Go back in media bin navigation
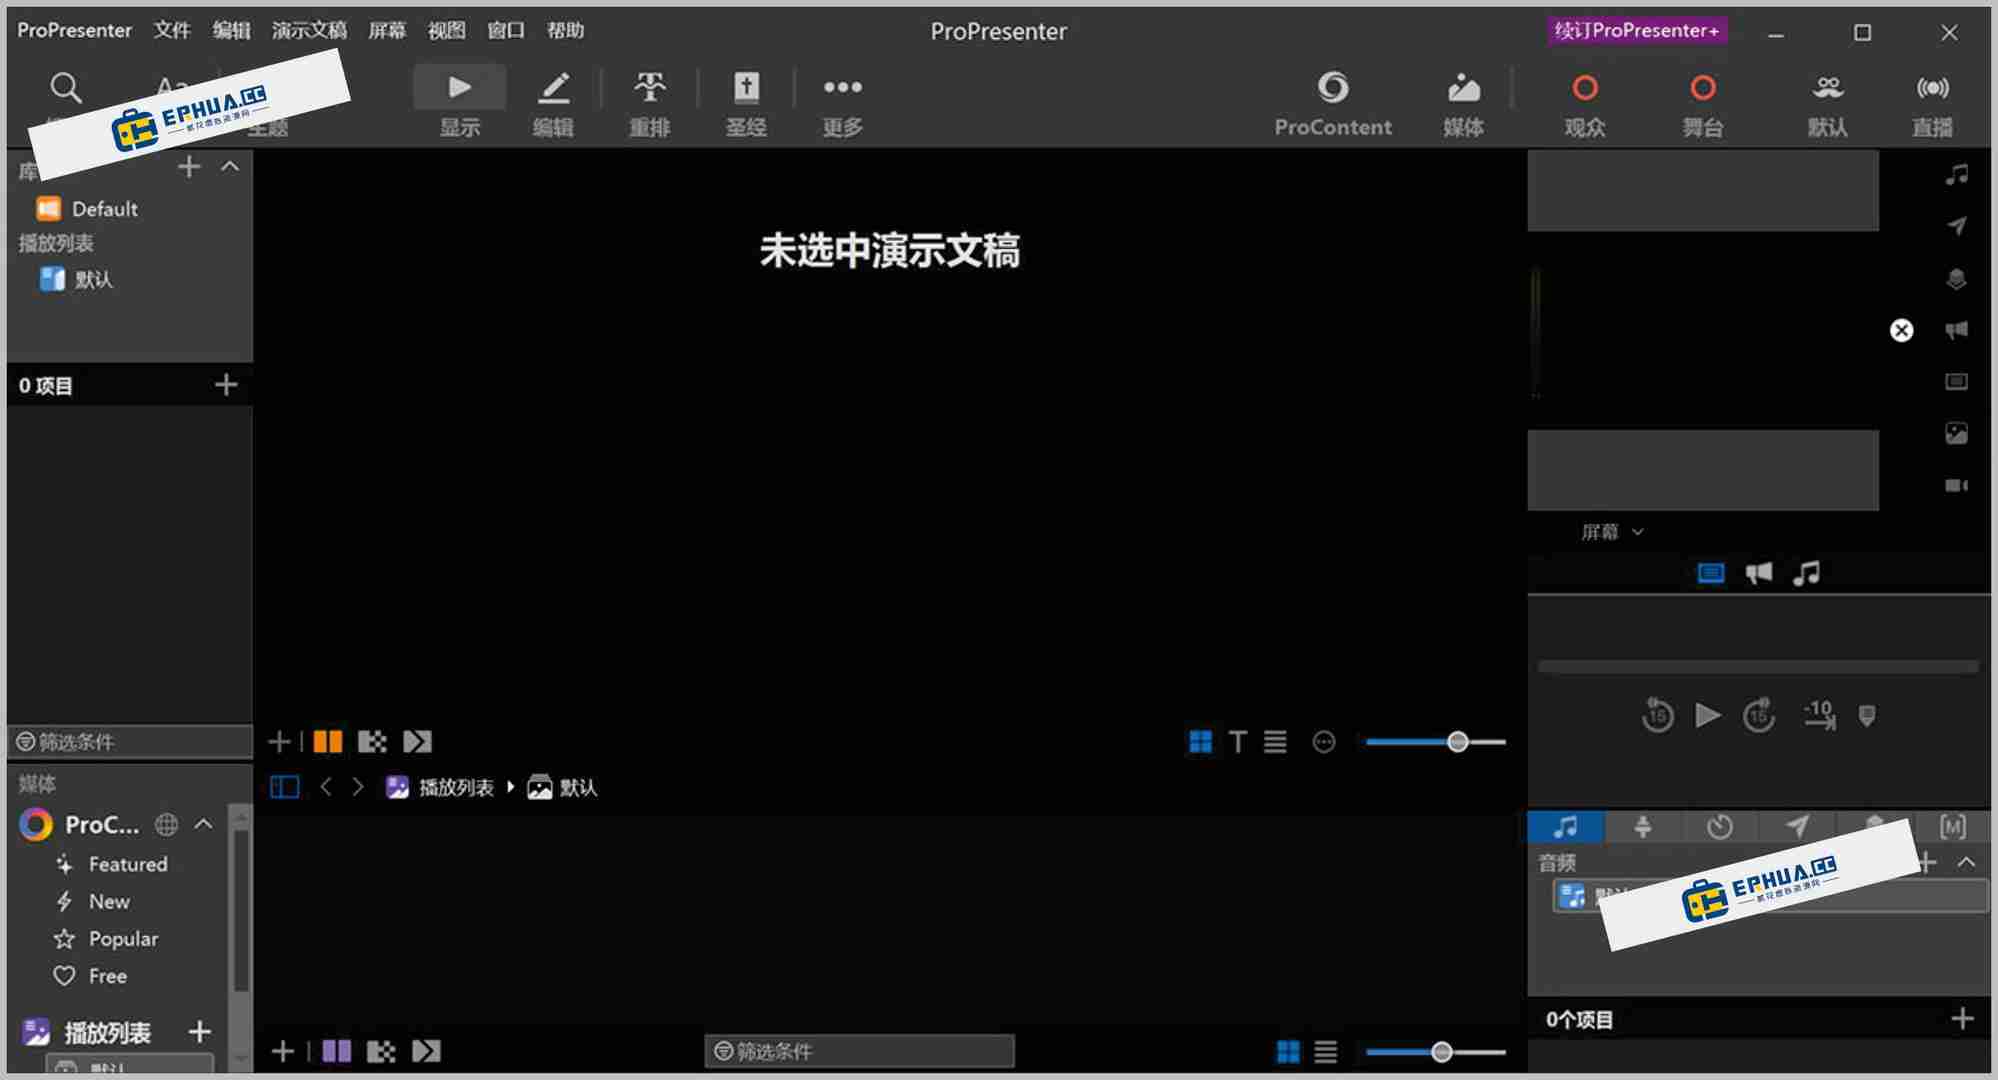The image size is (1998, 1080). tap(326, 787)
